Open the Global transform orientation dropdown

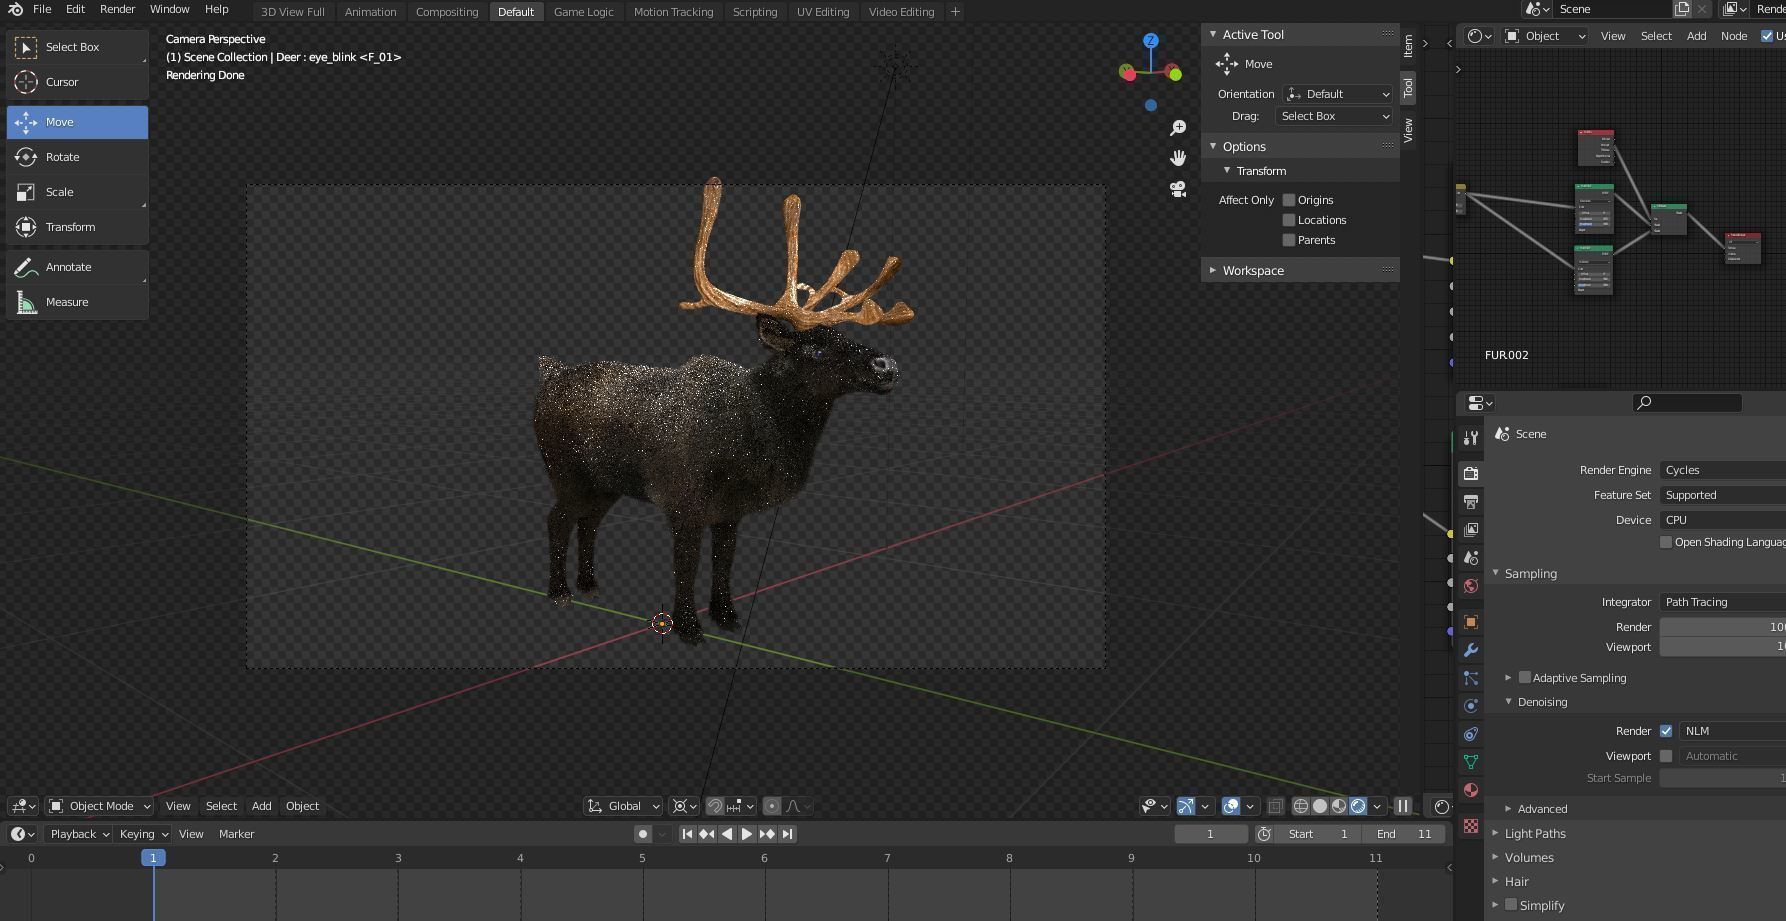623,806
